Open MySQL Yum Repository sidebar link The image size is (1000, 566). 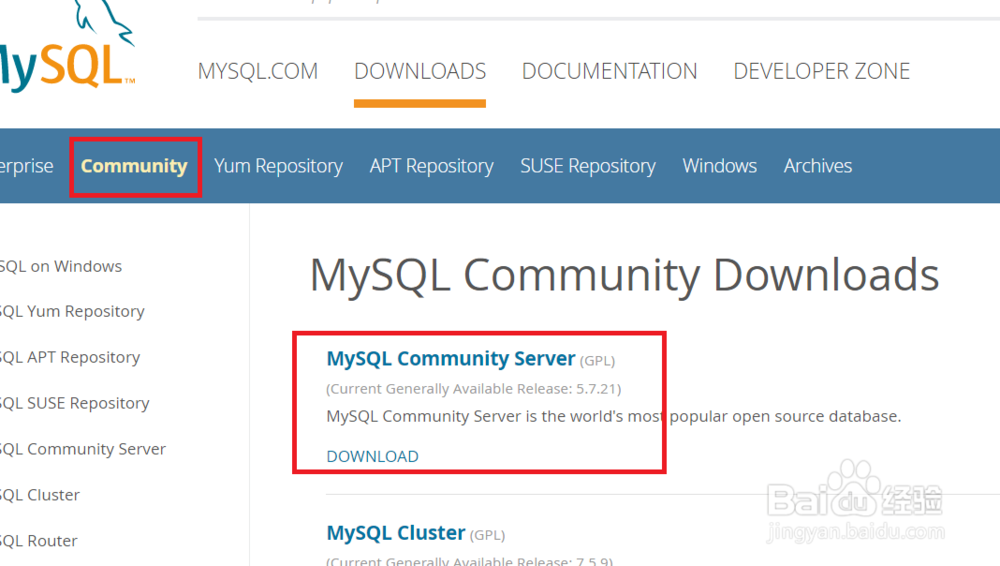point(72,311)
